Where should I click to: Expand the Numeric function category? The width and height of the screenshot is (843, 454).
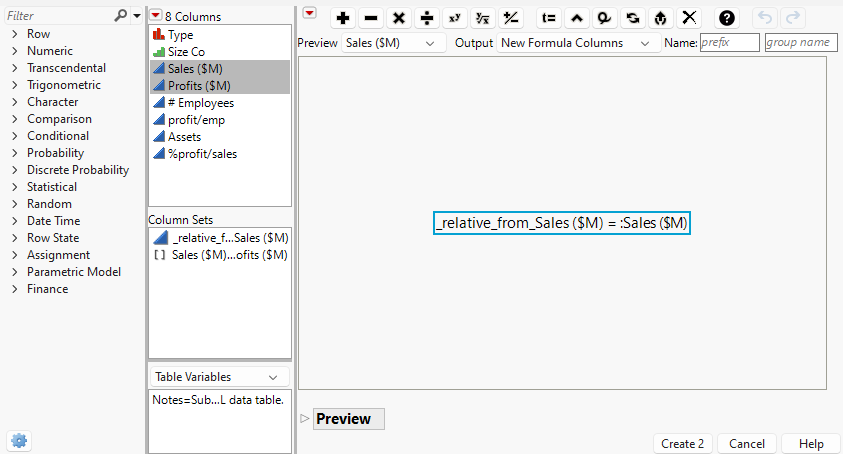click(x=15, y=51)
